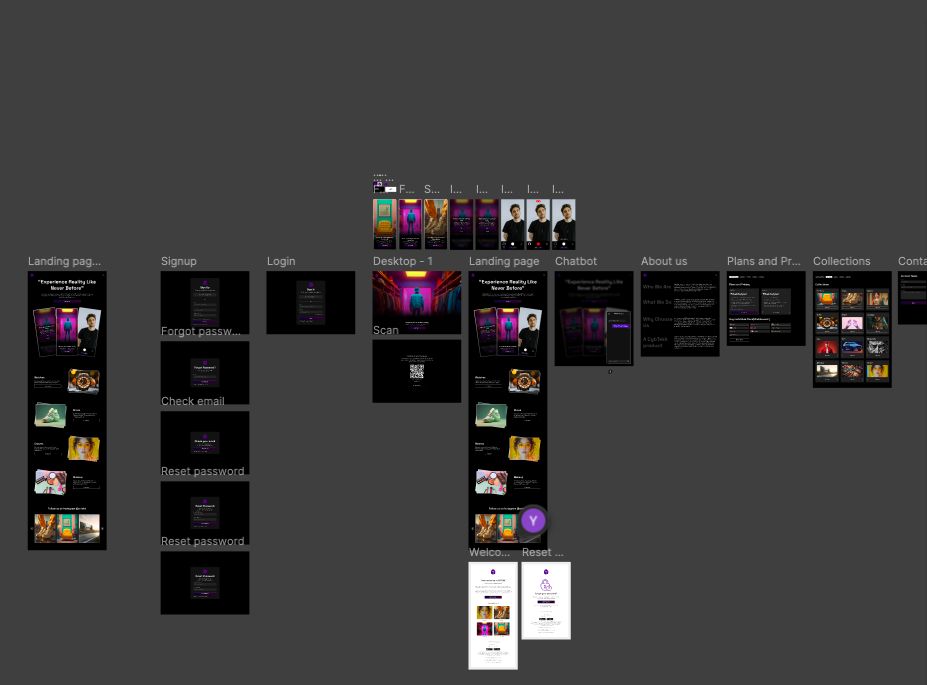The height and width of the screenshot is (685, 927).
Task: Select the About us frame label
Action: pos(664,261)
